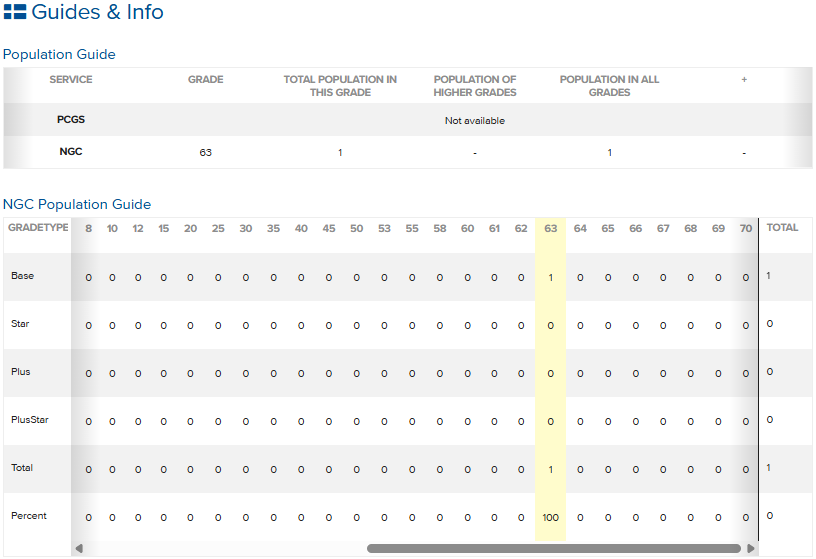Select the PlusStar gradetype row label
Viewport: 816px width, 559px height.
pyautogui.click(x=30, y=420)
